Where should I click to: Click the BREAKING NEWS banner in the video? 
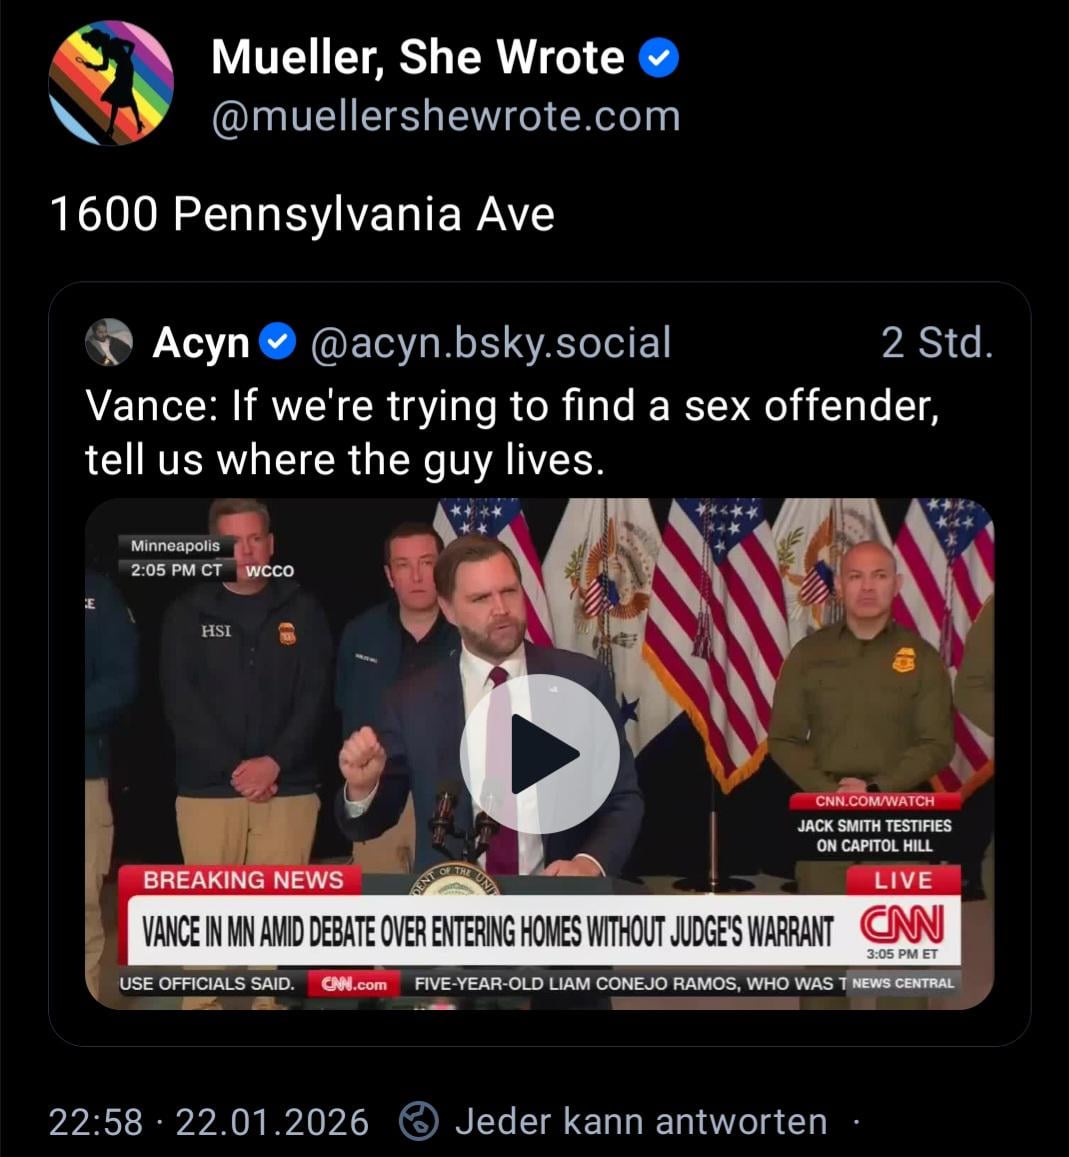tap(243, 880)
